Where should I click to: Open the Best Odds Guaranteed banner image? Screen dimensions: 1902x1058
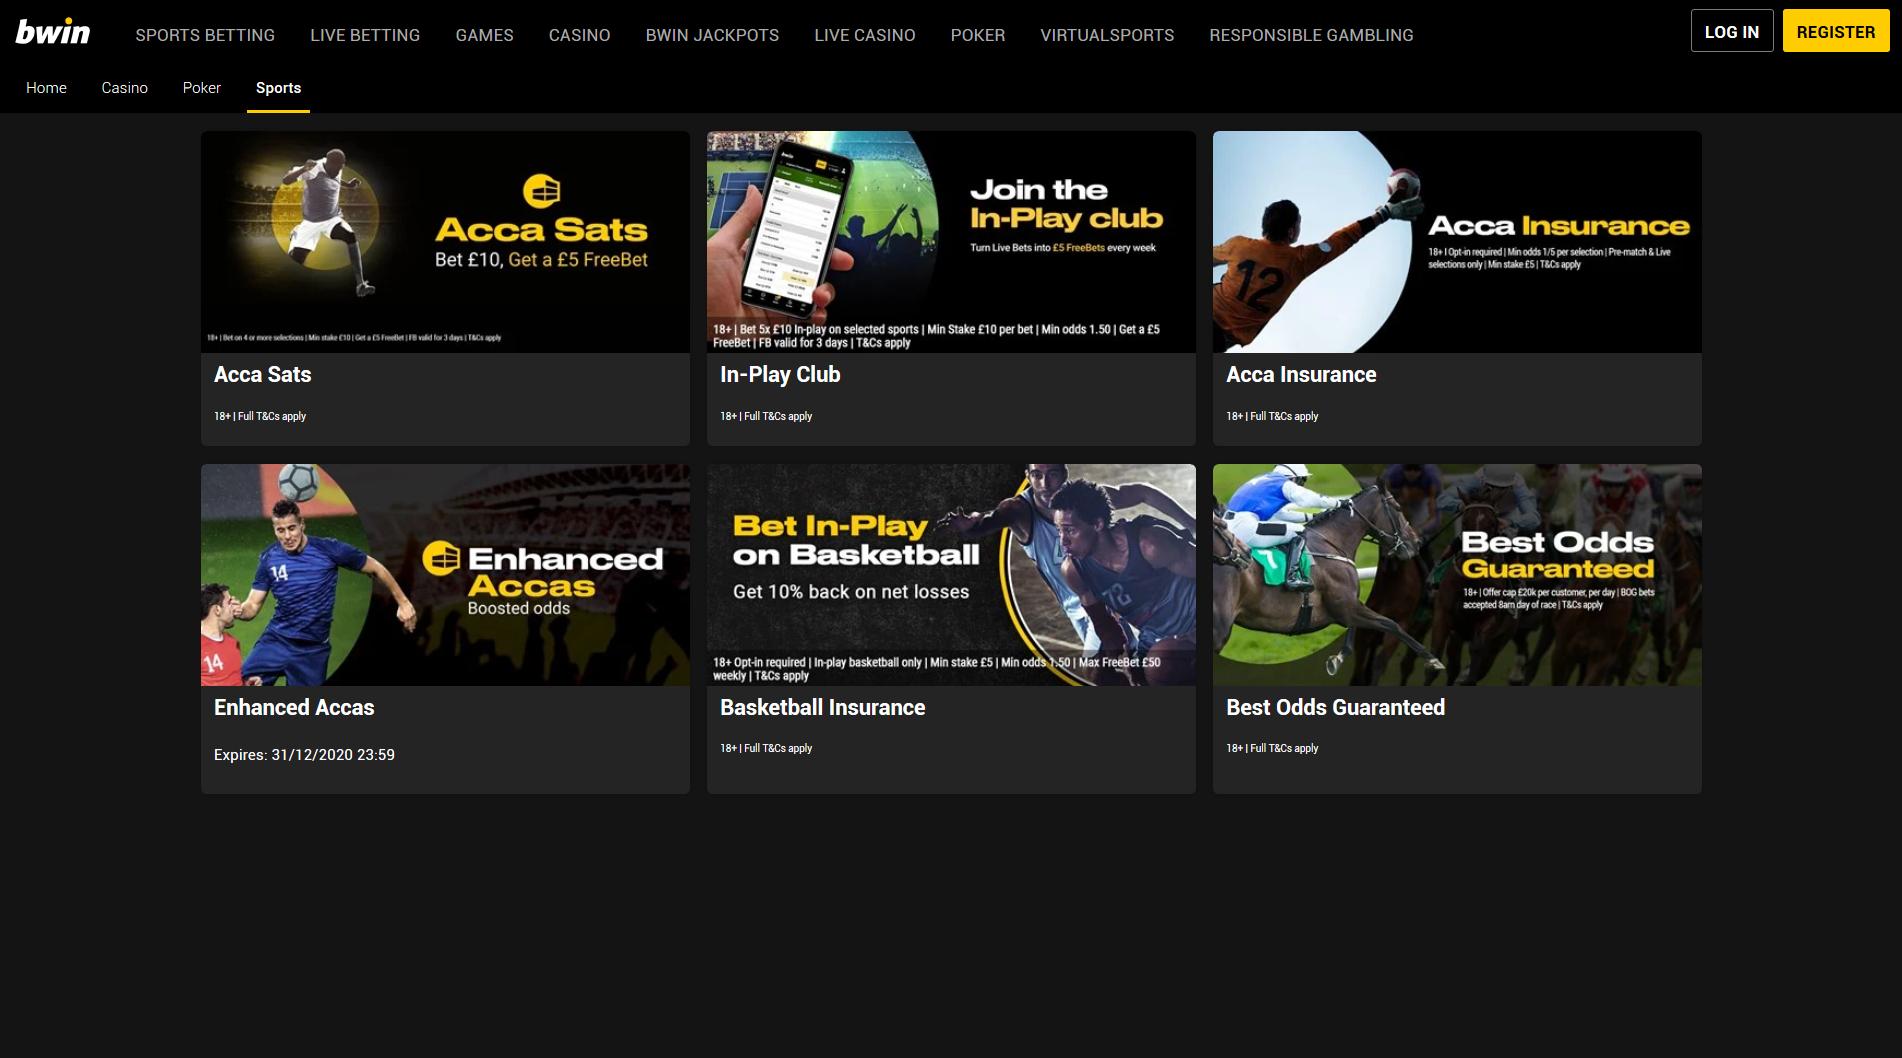click(x=1457, y=575)
